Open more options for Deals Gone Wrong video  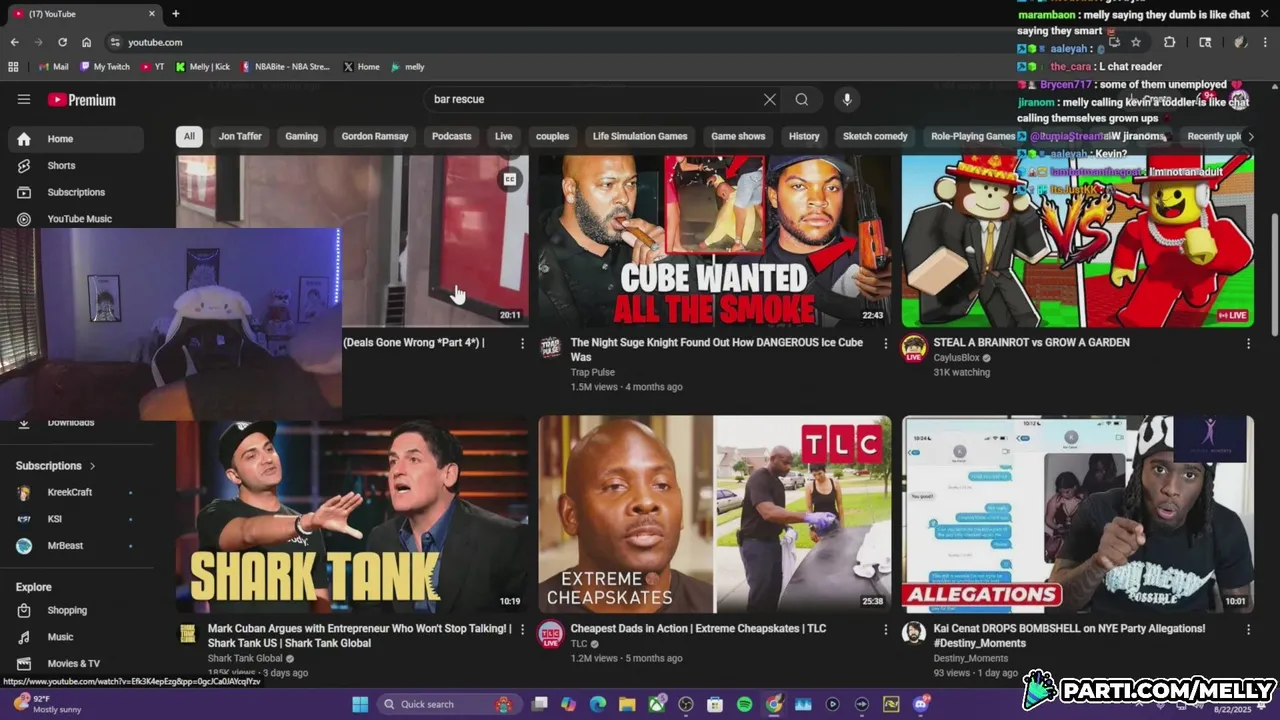click(x=522, y=343)
